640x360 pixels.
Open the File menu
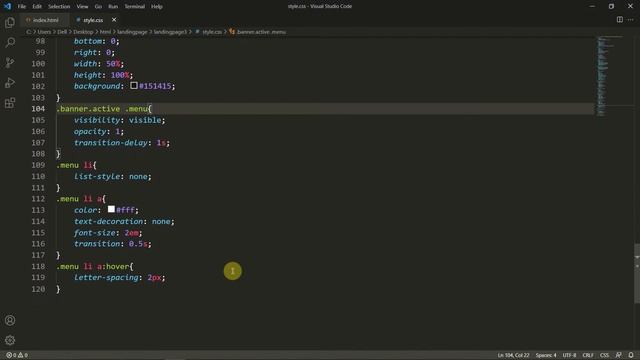point(22,7)
